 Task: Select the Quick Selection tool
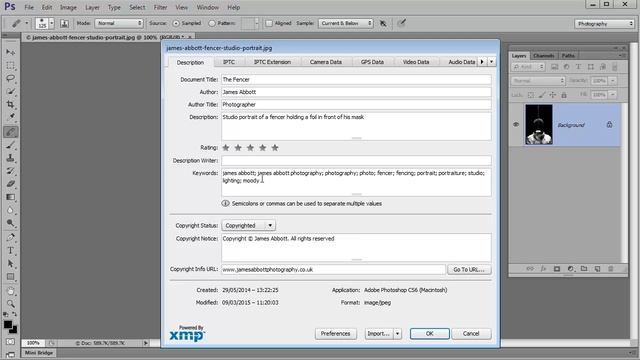(11, 91)
